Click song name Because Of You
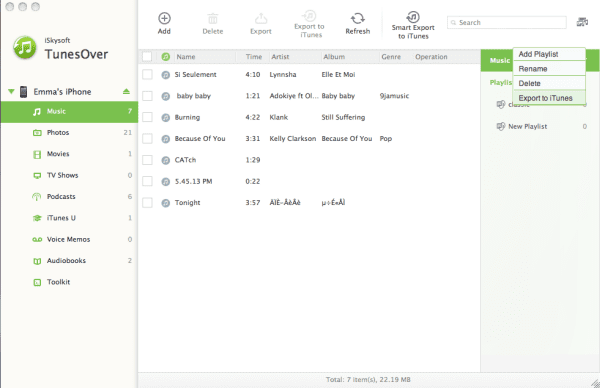600x388 pixels. (200, 139)
